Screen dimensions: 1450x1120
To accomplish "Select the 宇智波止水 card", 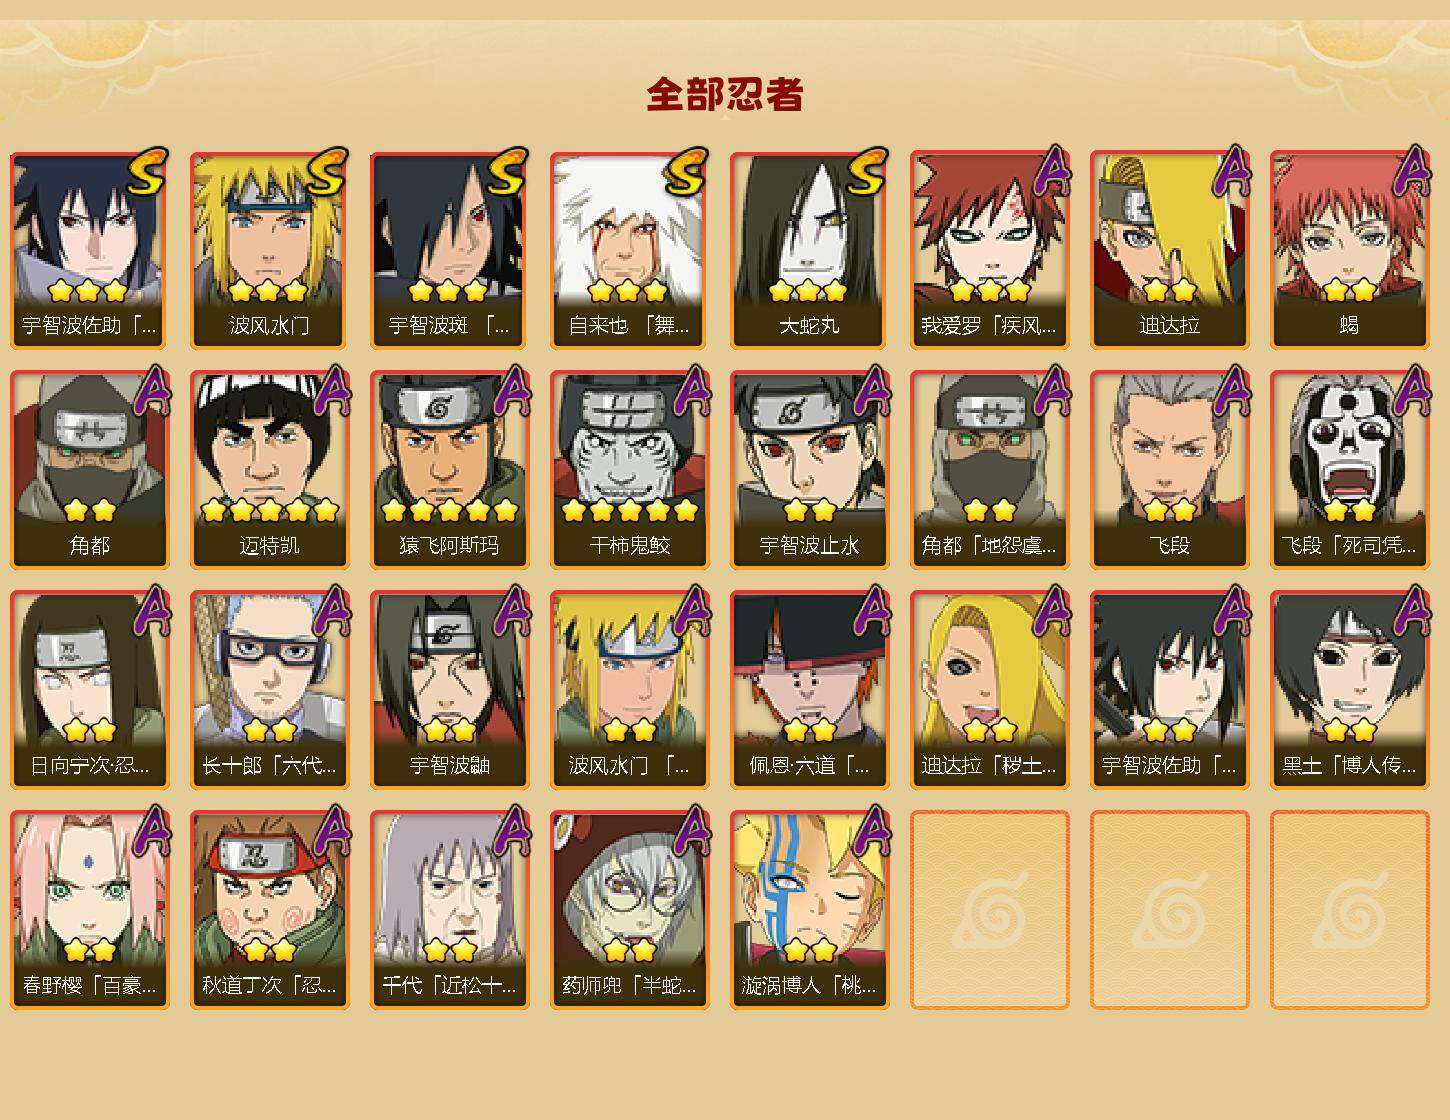I will point(809,470).
